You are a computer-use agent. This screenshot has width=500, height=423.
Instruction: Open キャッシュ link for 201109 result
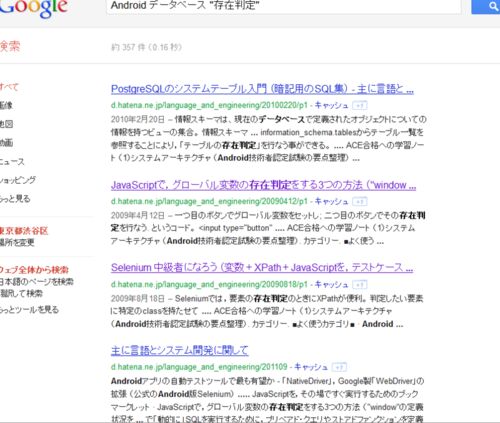pyautogui.click(x=311, y=367)
